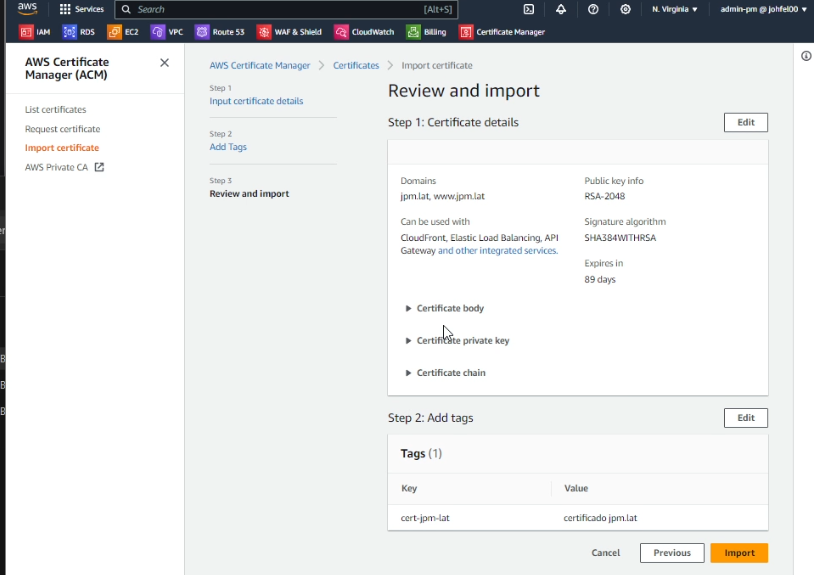Launch the CloudShell terminal icon
The width and height of the screenshot is (814, 575).
pos(528,9)
